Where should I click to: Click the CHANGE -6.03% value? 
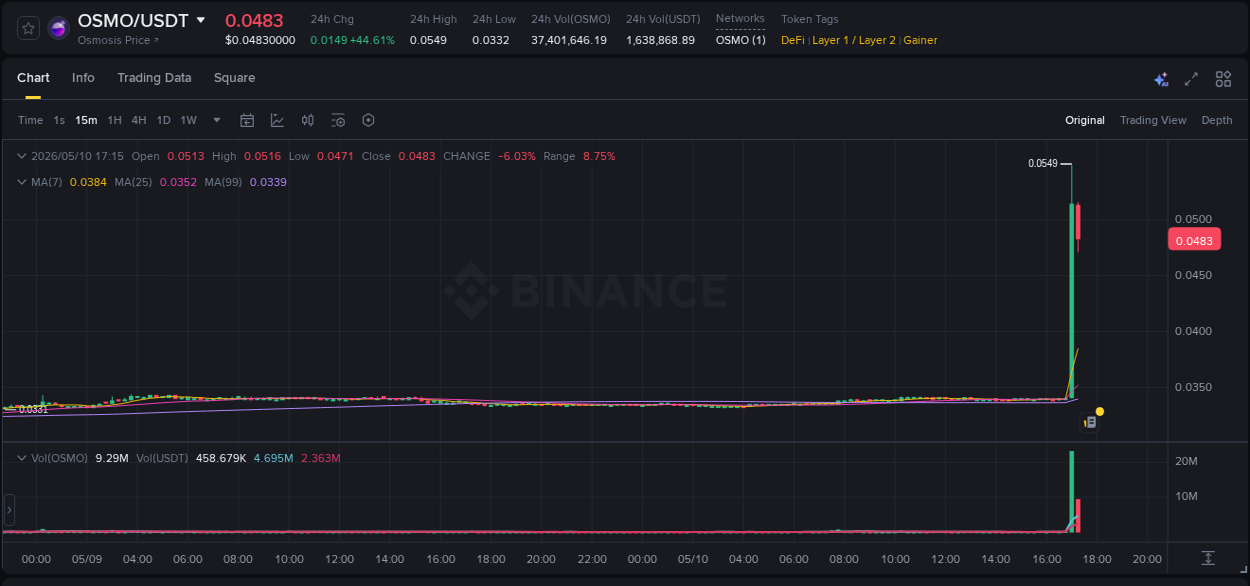point(517,156)
